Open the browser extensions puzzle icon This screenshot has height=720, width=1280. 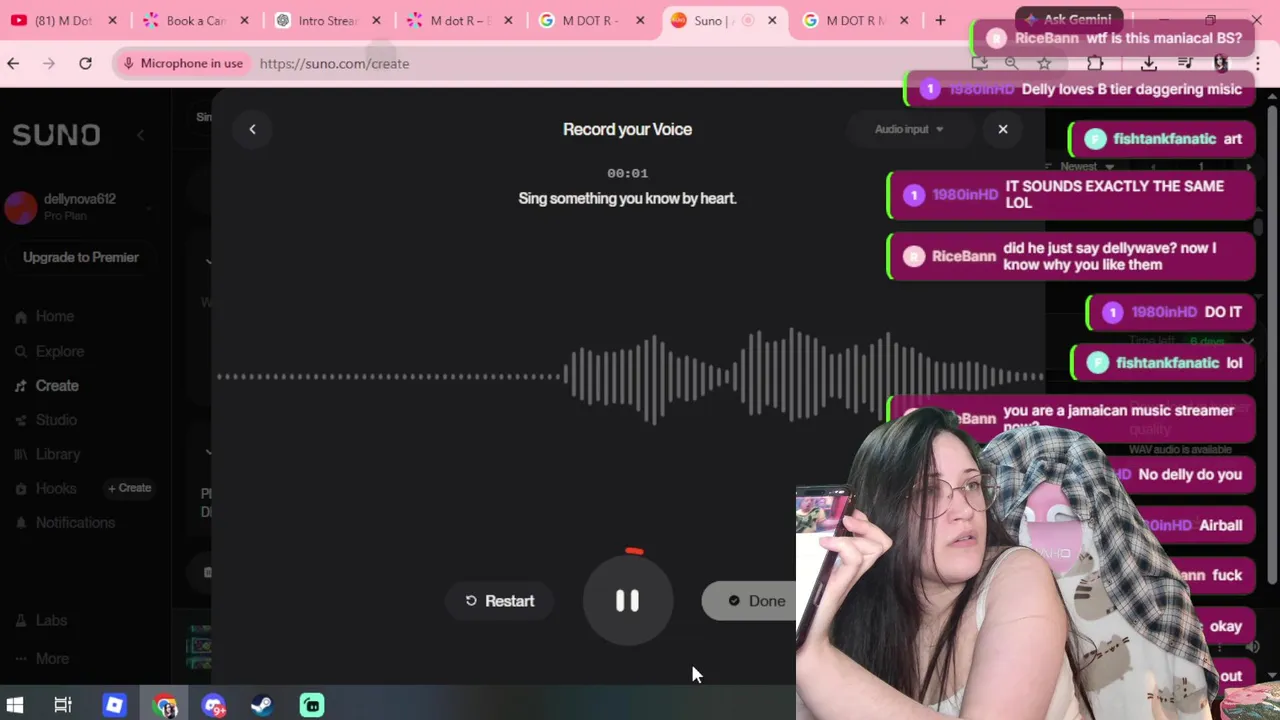[x=1095, y=63]
